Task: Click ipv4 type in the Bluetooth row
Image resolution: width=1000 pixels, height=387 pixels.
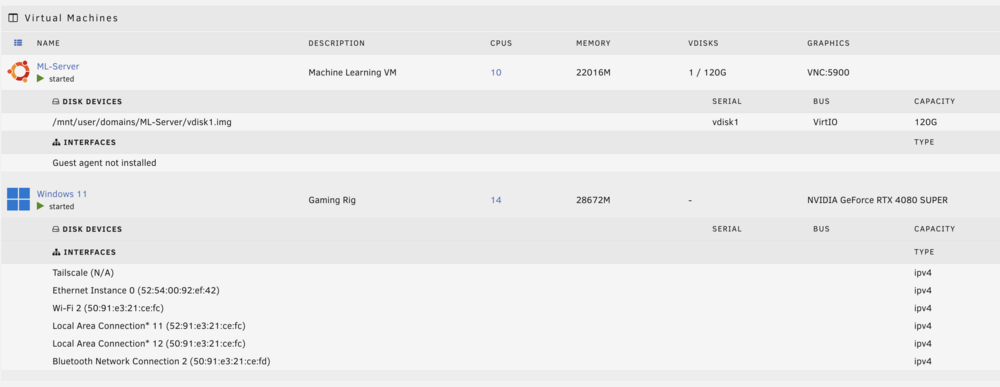Action: [x=923, y=361]
